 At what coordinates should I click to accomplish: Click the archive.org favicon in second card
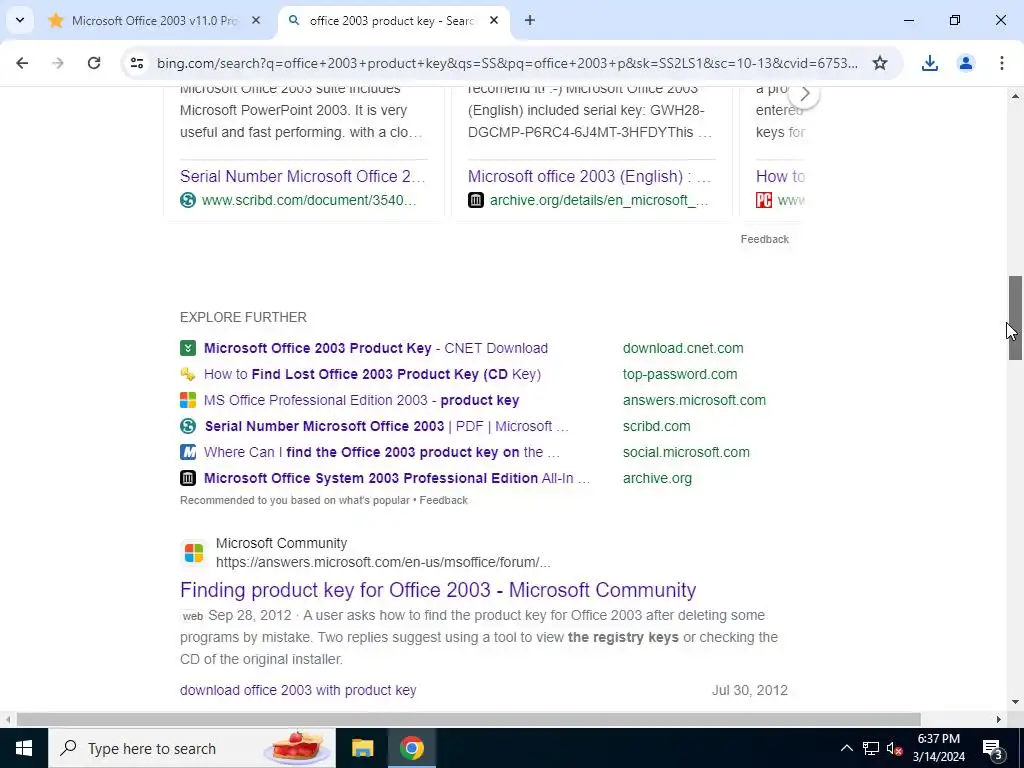click(475, 200)
